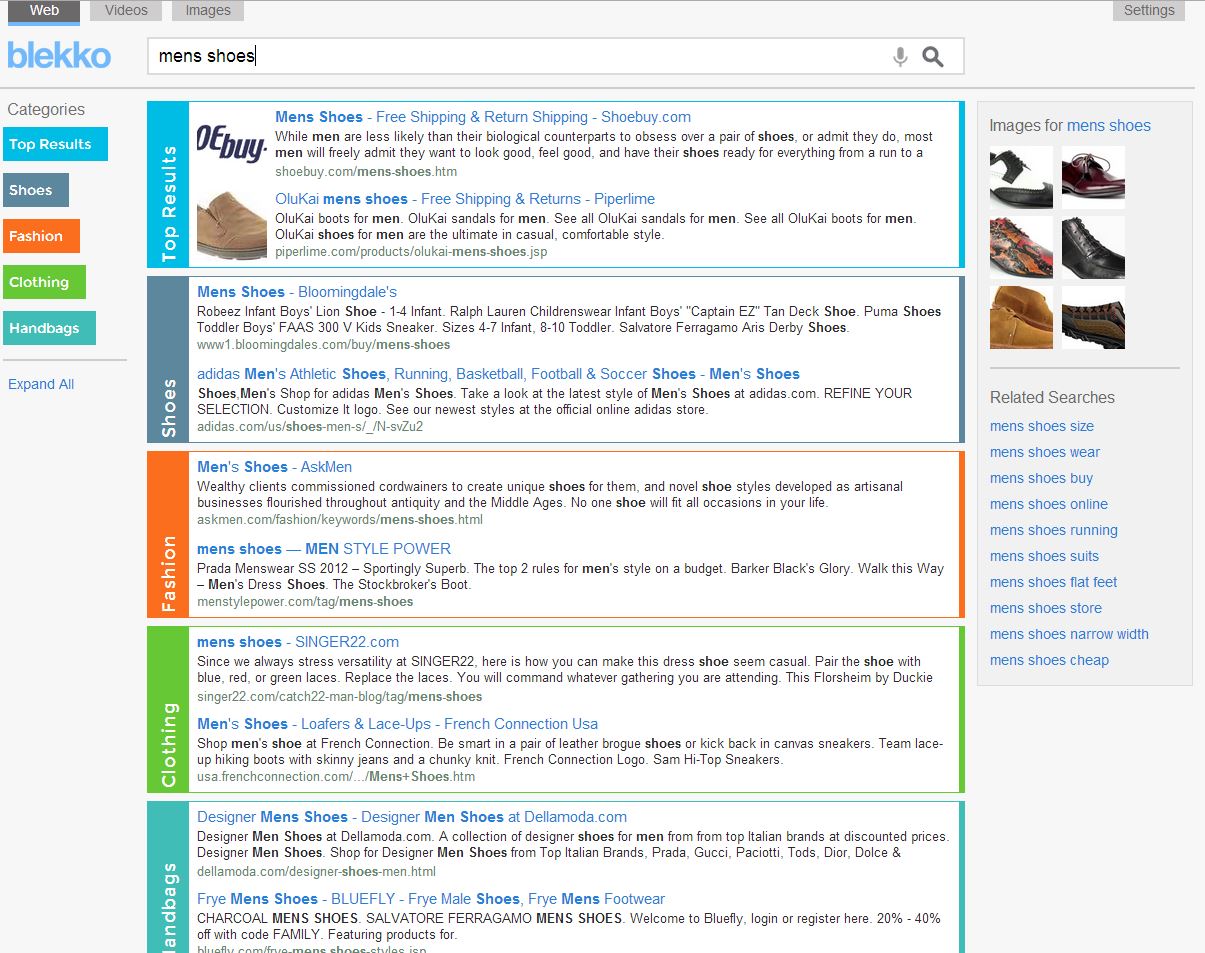
Task: Click the blekko logo
Action: [x=59, y=55]
